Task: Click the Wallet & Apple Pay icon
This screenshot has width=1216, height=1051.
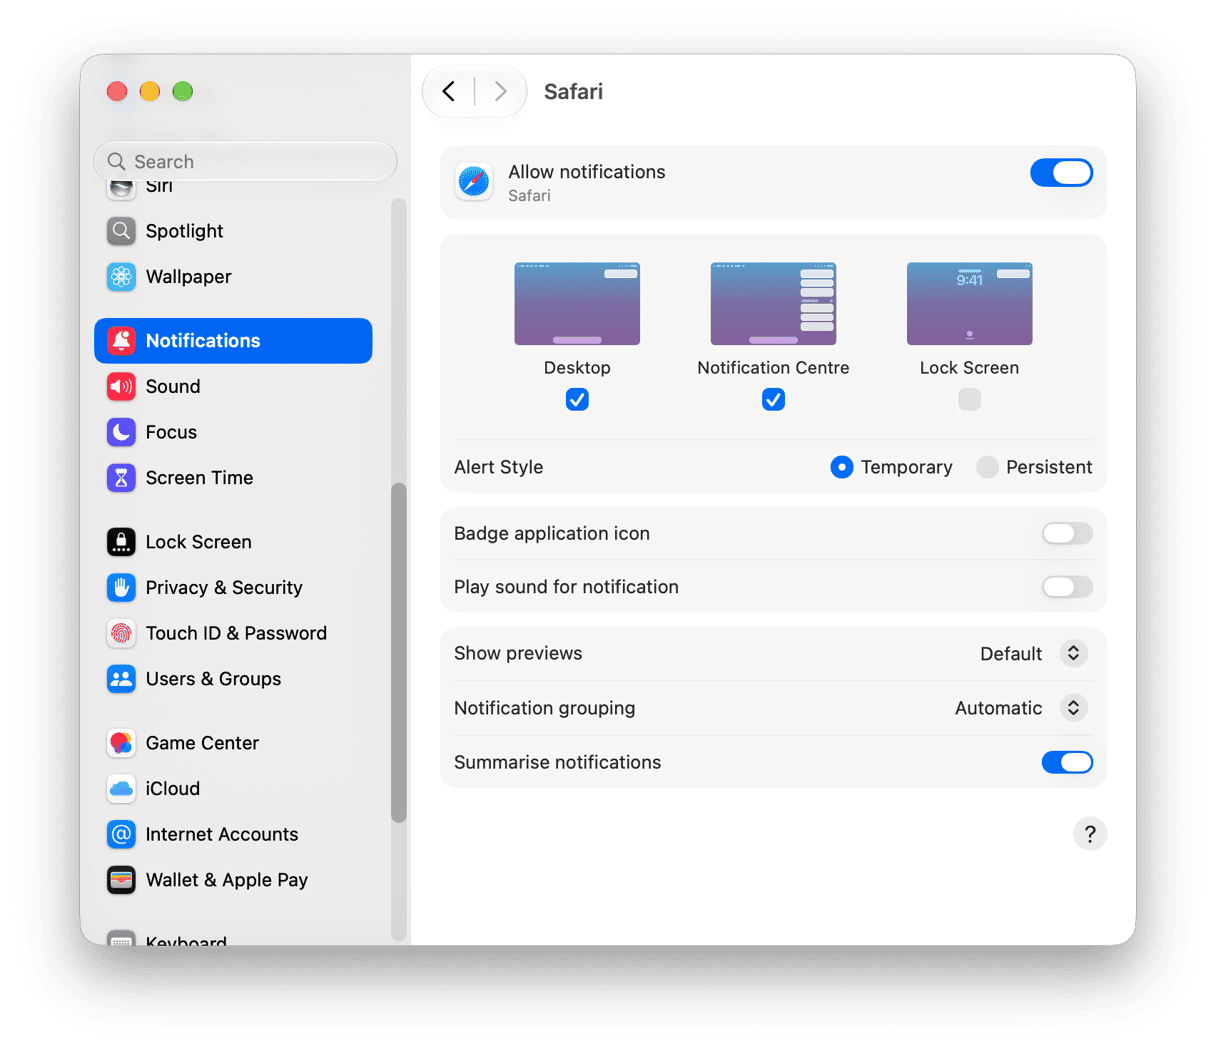Action: [x=121, y=880]
